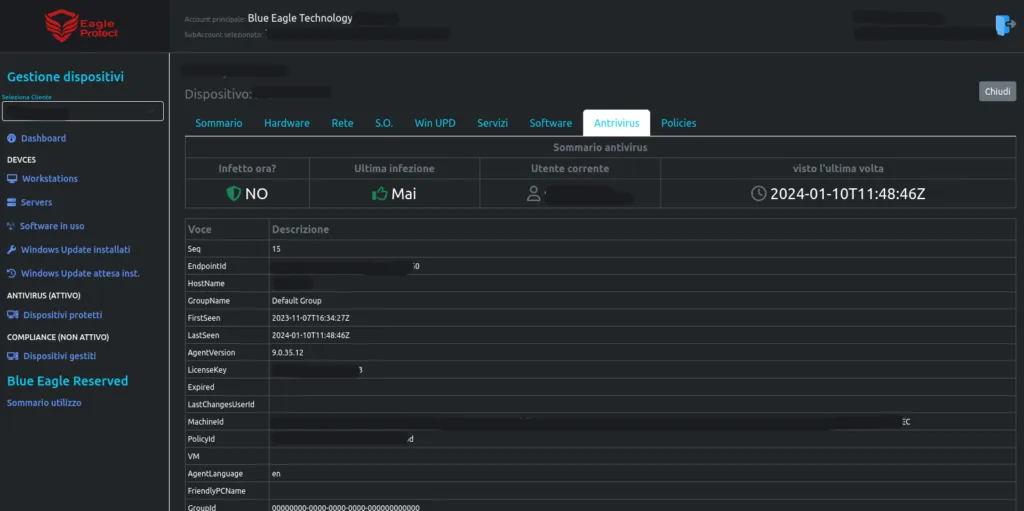Open the Policies tab
This screenshot has width=1024, height=511.
pos(679,123)
